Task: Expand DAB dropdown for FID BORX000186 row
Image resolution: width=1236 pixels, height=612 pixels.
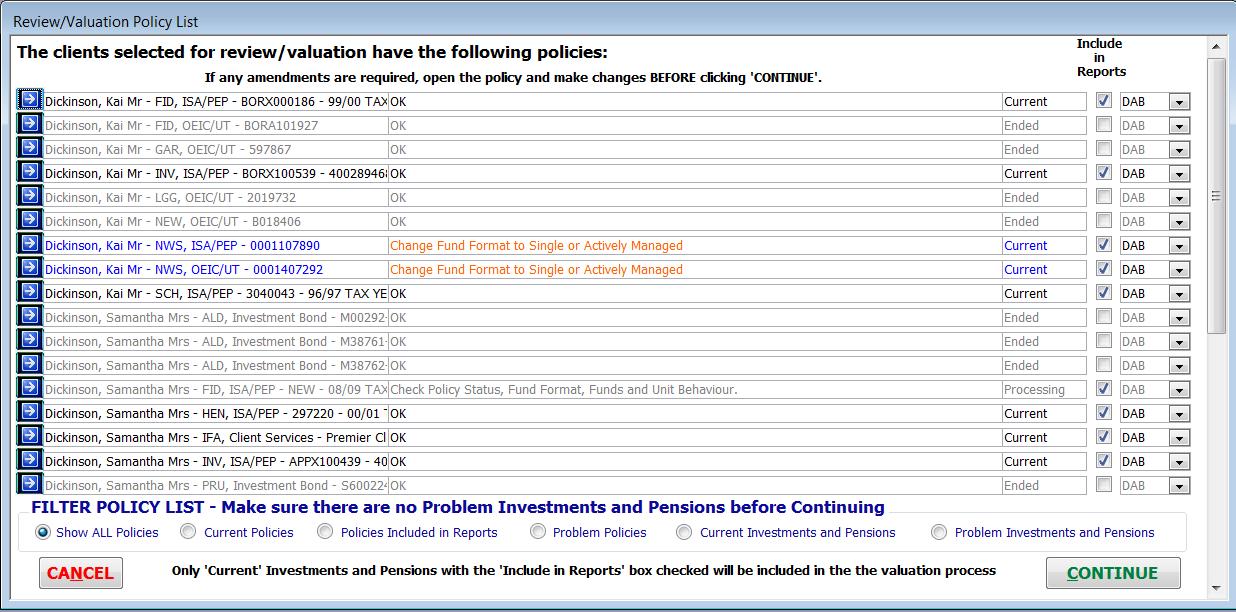Action: click(1179, 102)
